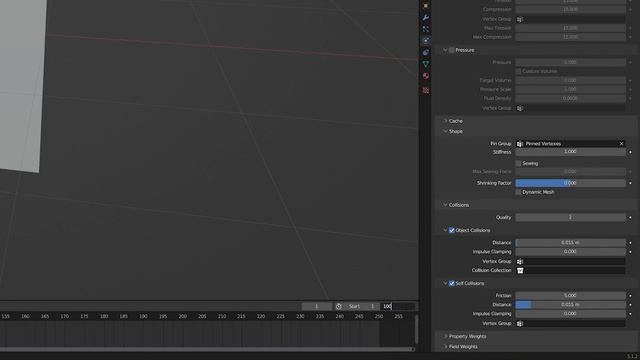Click the Self Collisions Distance slider
This screenshot has height=360, width=640.
pos(570,304)
